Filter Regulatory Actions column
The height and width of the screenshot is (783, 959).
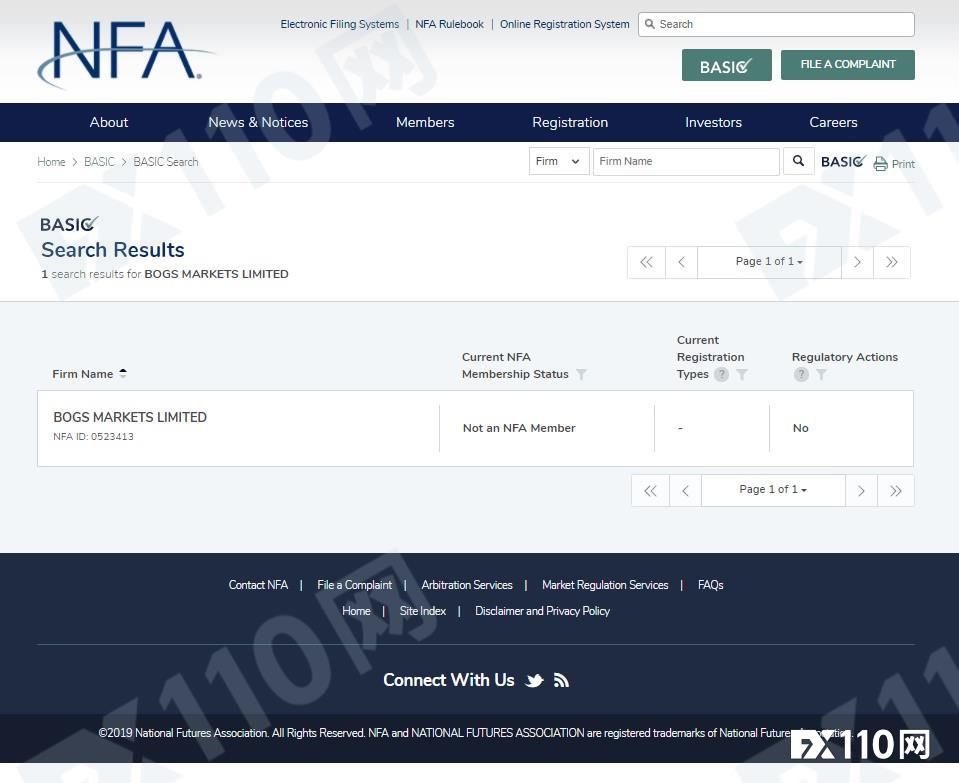click(x=821, y=374)
